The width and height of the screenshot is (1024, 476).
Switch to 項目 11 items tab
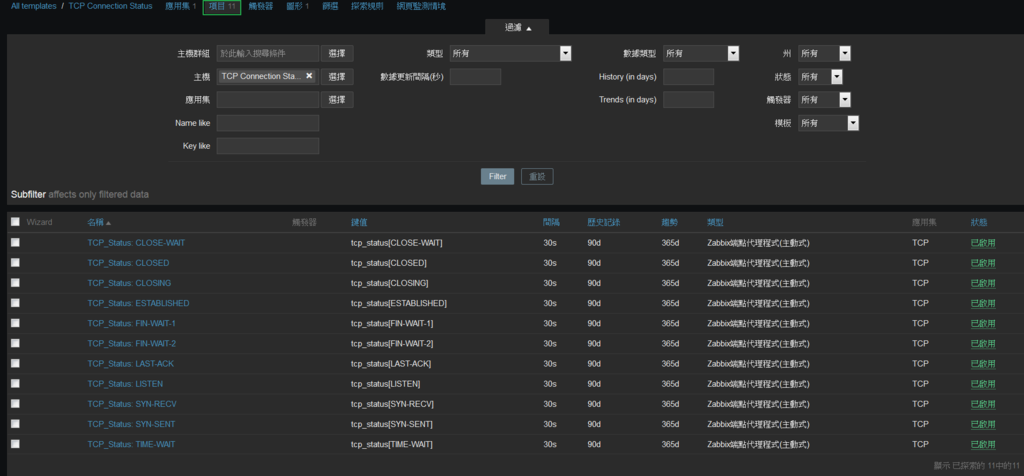pyautogui.click(x=221, y=7)
